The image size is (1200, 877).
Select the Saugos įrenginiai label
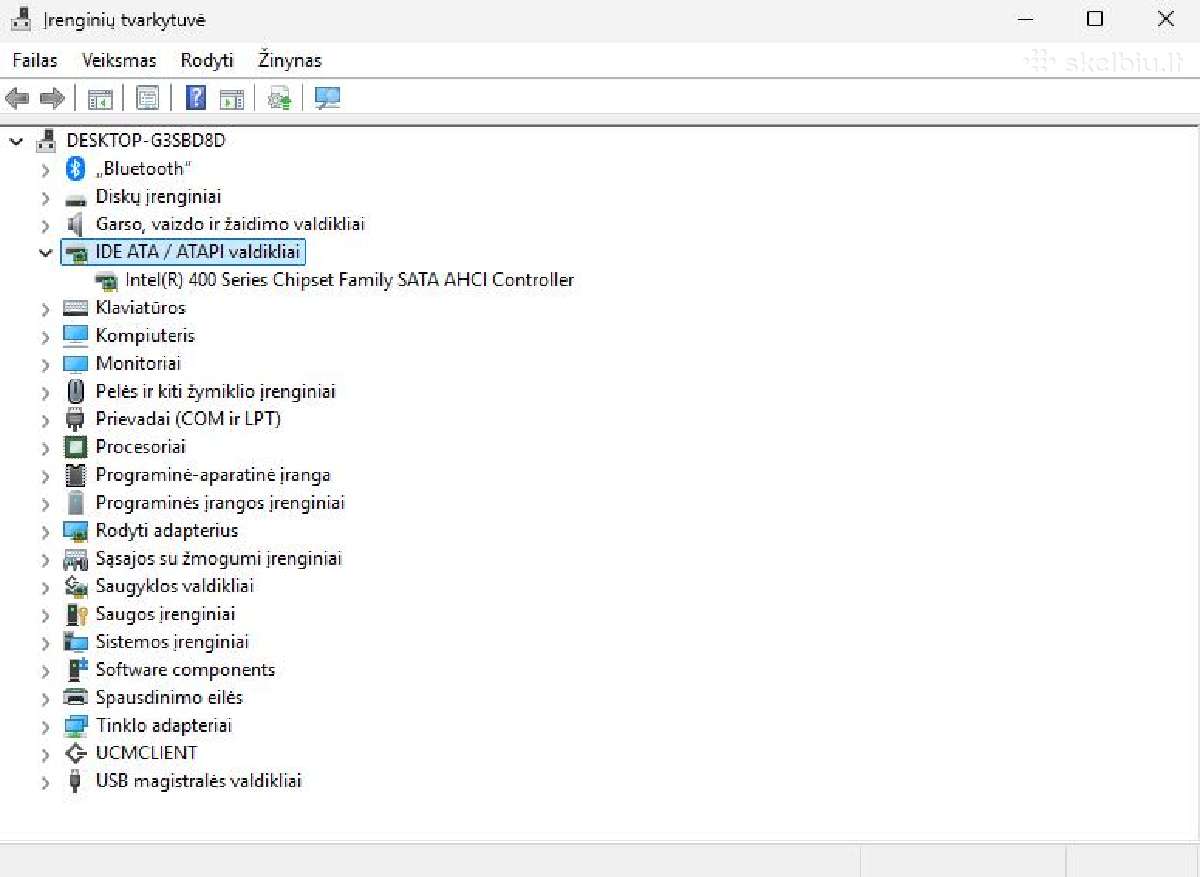pyautogui.click(x=165, y=614)
